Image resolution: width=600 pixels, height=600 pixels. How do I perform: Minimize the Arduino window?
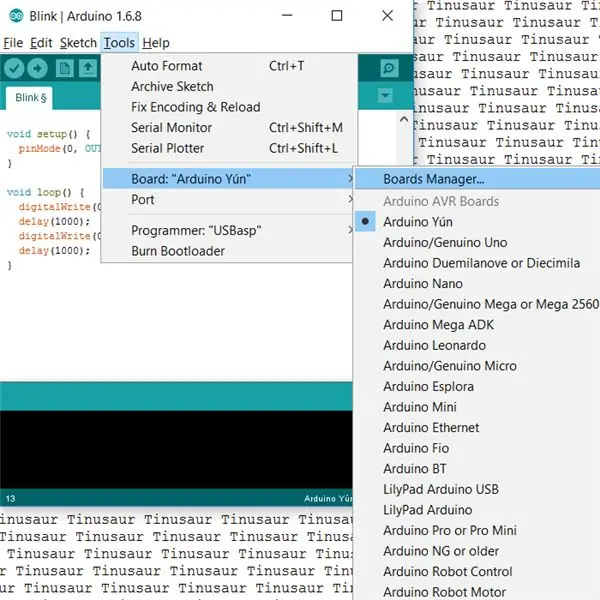(x=287, y=16)
